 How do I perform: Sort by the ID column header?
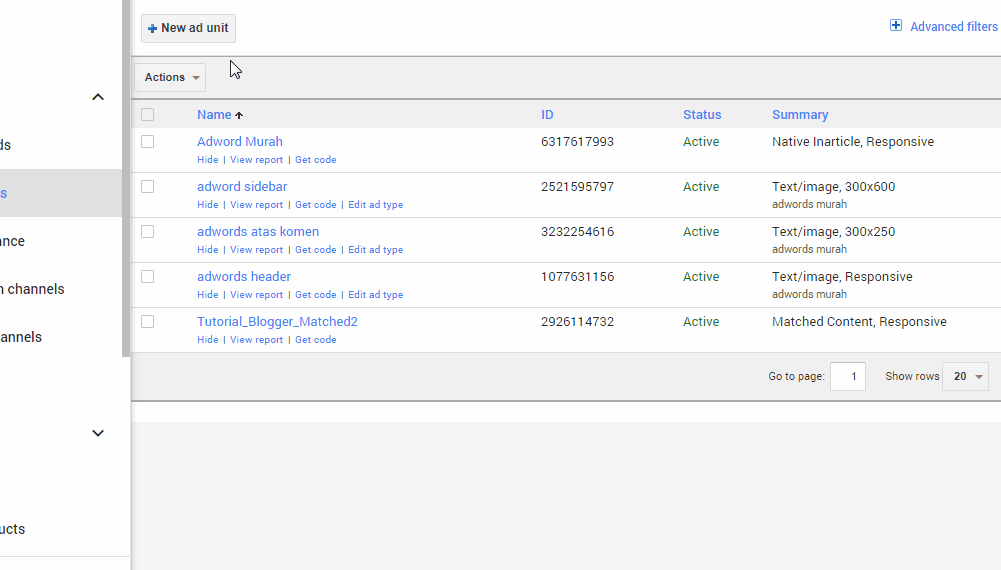pyautogui.click(x=547, y=115)
